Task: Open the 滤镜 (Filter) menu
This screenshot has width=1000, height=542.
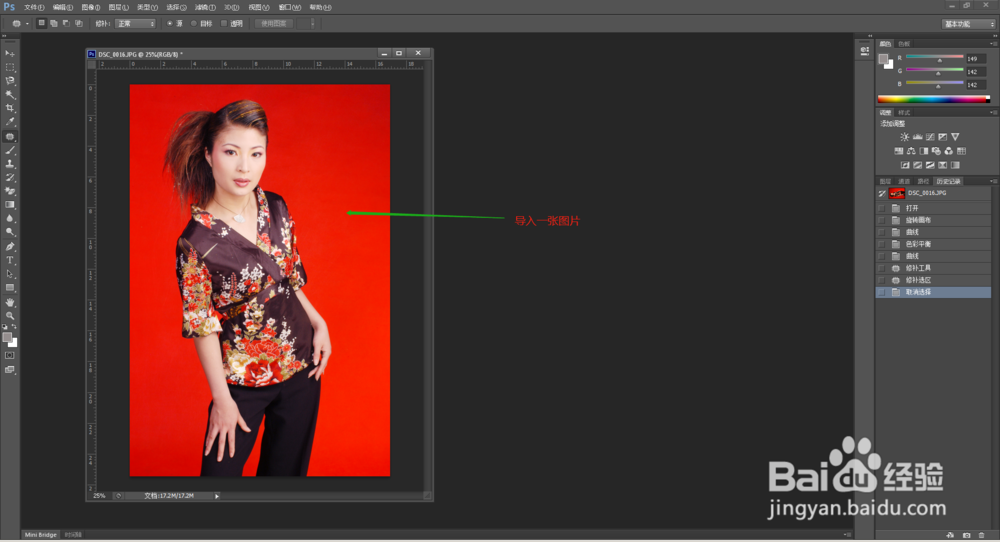Action: pos(205,8)
